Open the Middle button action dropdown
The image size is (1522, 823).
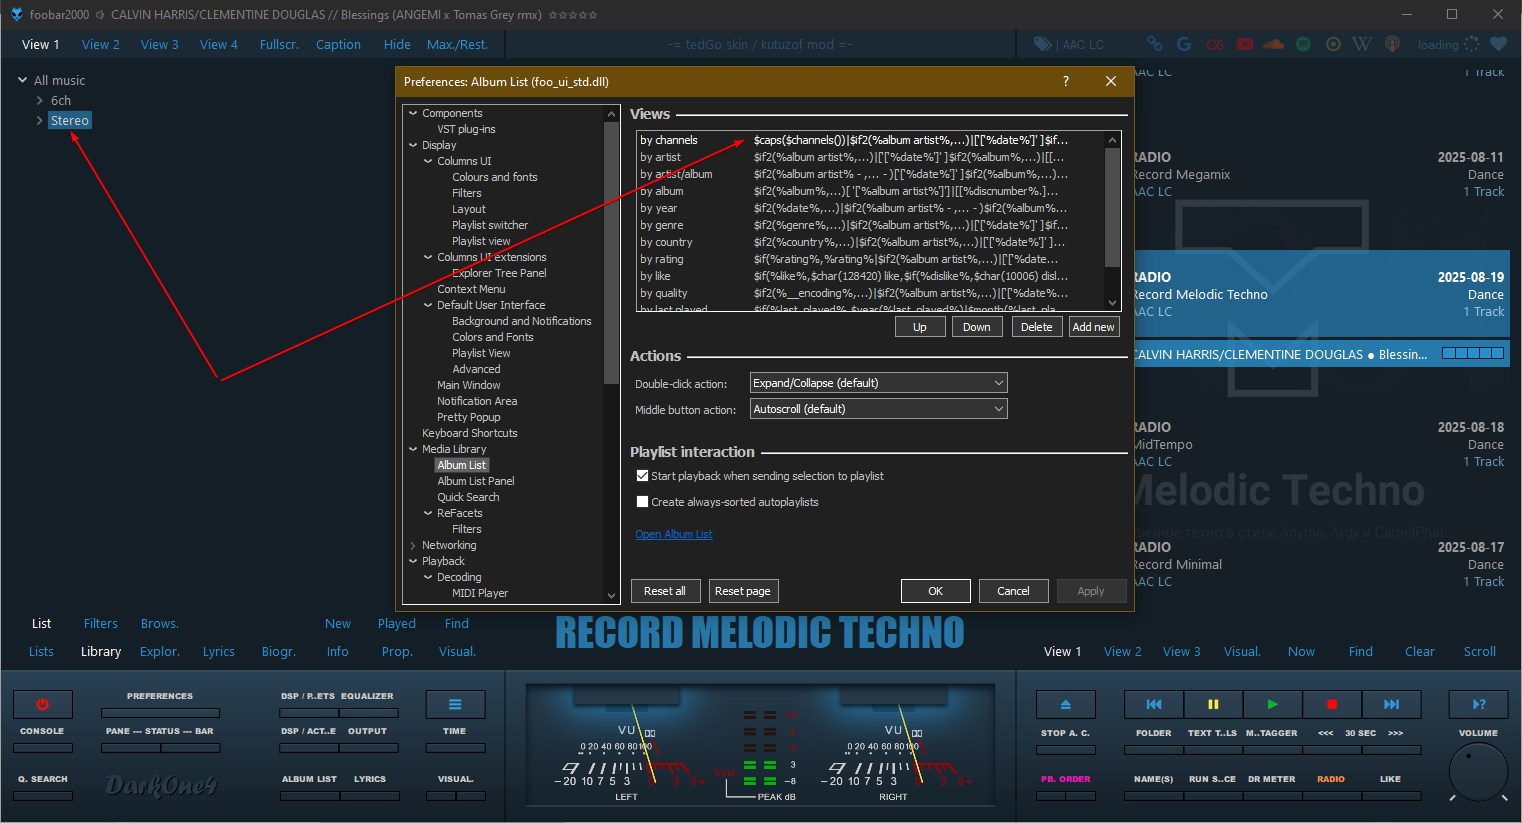click(878, 409)
